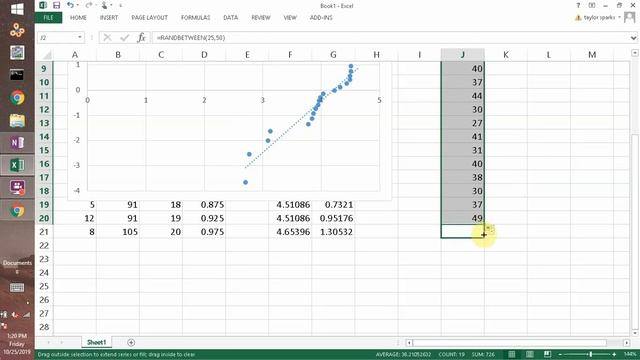Open the Name Box dropdown arrow
Viewport: 640px width, 360px height.
click(x=80, y=38)
